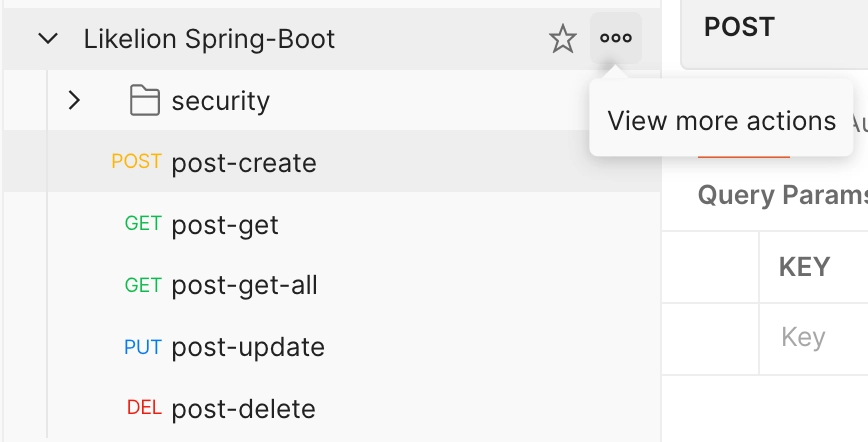The image size is (868, 442).
Task: Select the security folder label
Action: pyautogui.click(x=221, y=101)
